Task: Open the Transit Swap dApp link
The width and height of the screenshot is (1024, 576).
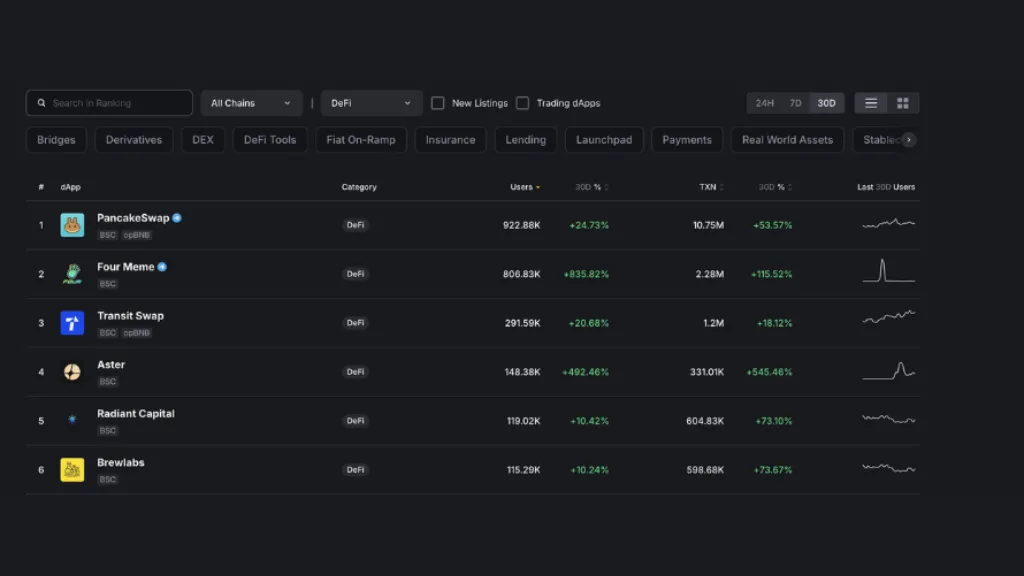Action: point(131,316)
